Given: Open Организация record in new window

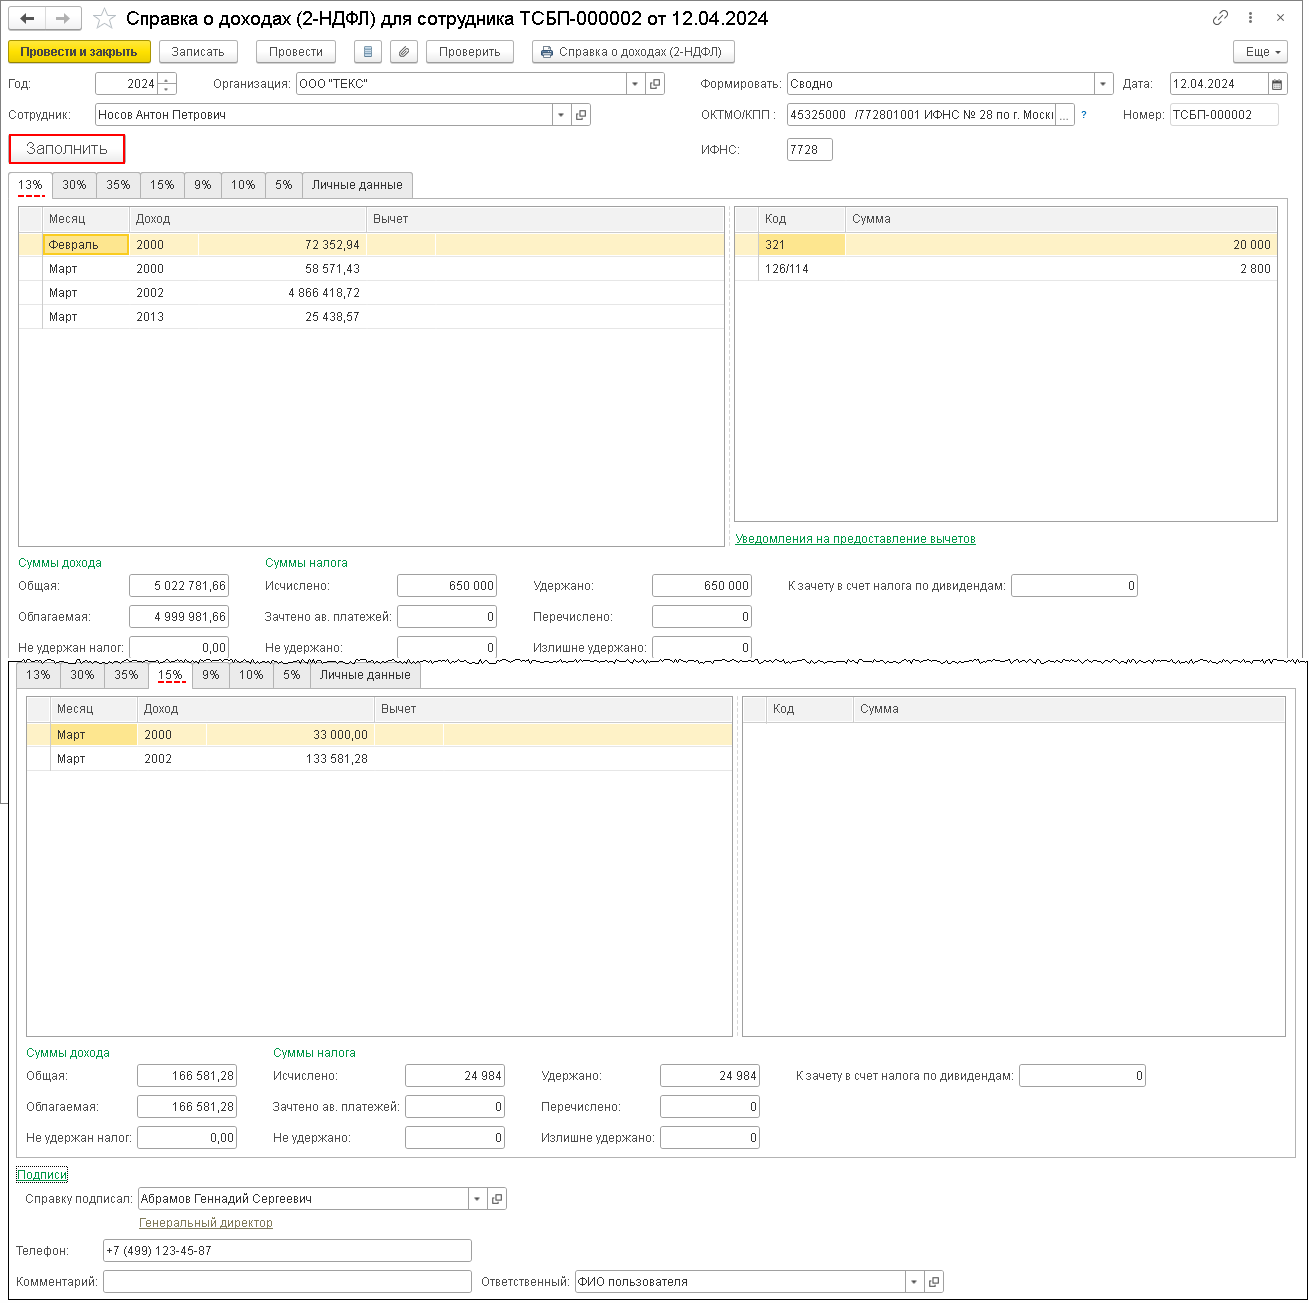Looking at the screenshot, I should [x=655, y=84].
